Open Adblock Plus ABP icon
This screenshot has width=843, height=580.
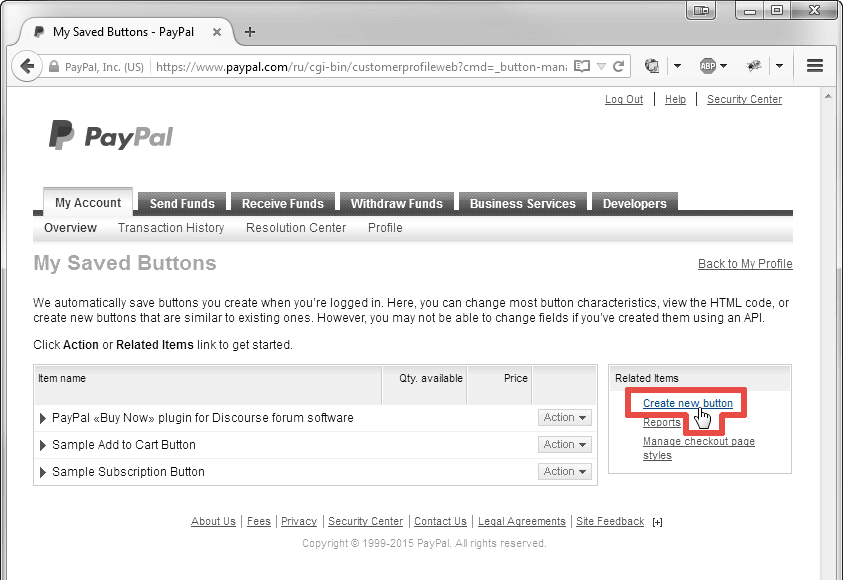707,66
